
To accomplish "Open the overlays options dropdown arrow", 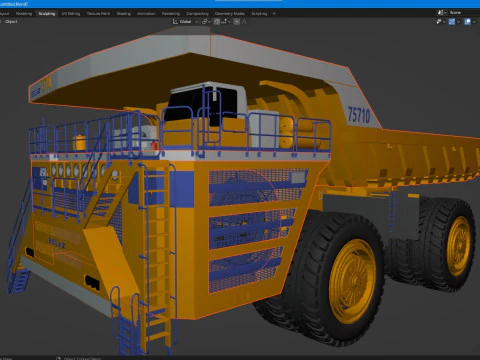I will pyautogui.click(x=474, y=22).
